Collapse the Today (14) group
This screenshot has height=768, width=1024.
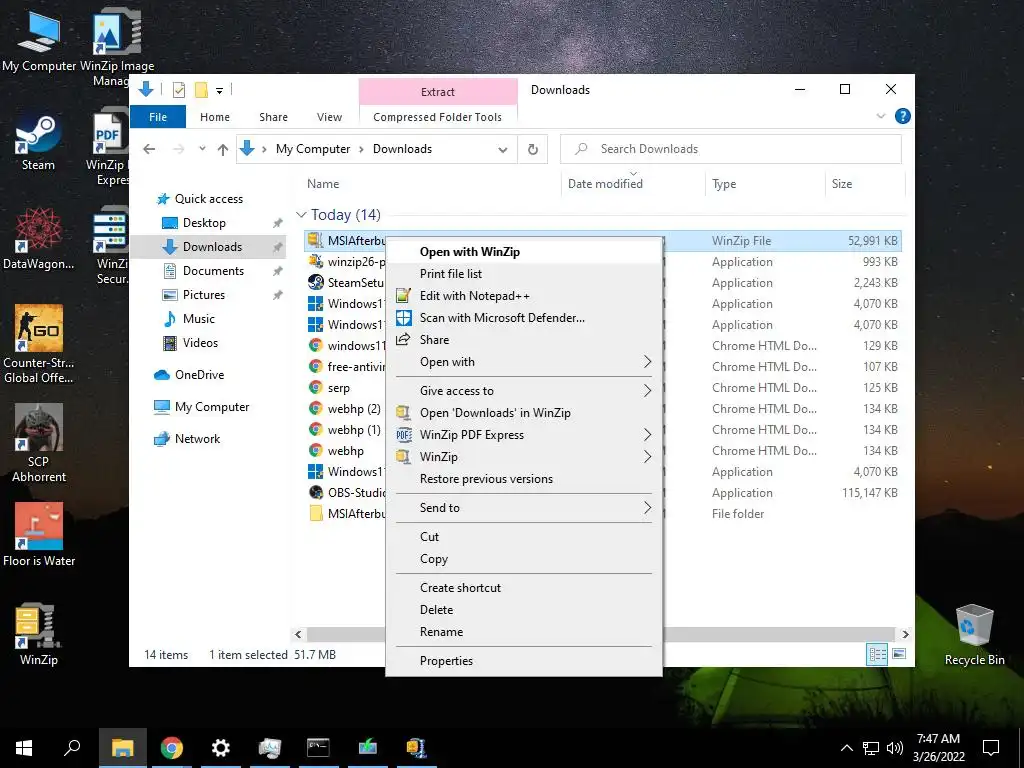(x=301, y=214)
